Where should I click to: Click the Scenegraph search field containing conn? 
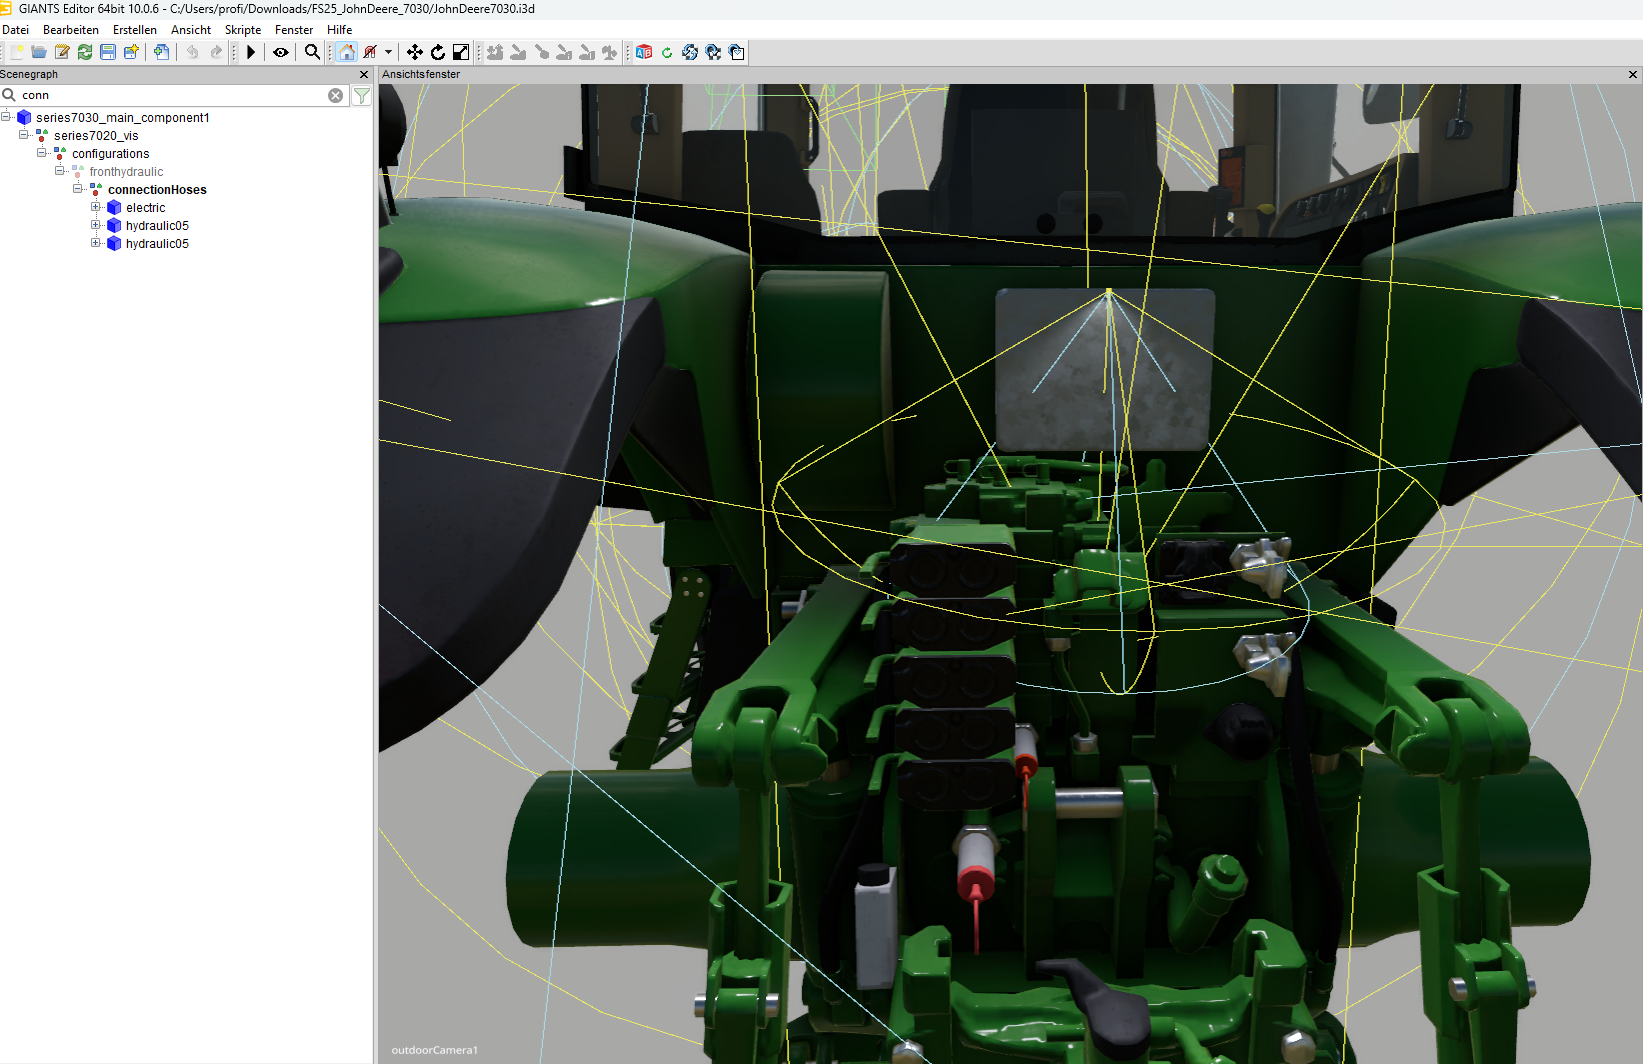170,95
